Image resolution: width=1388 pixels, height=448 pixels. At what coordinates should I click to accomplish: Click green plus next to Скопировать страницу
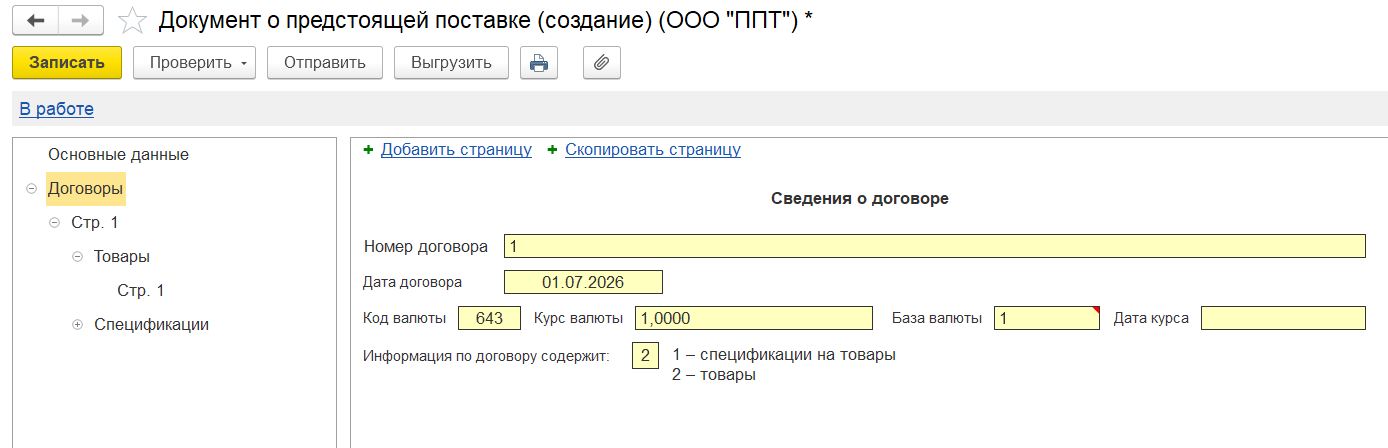click(x=552, y=150)
